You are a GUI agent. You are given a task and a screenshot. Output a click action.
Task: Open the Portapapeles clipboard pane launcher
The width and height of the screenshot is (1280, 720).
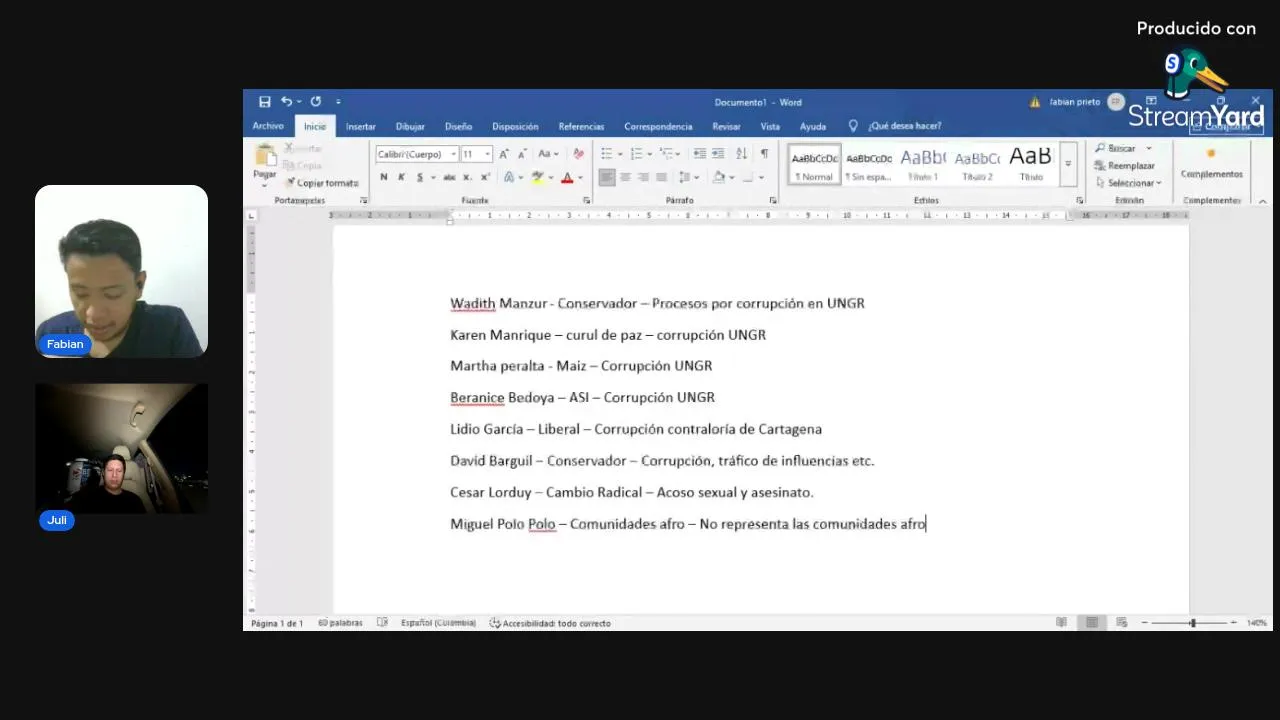(x=364, y=200)
